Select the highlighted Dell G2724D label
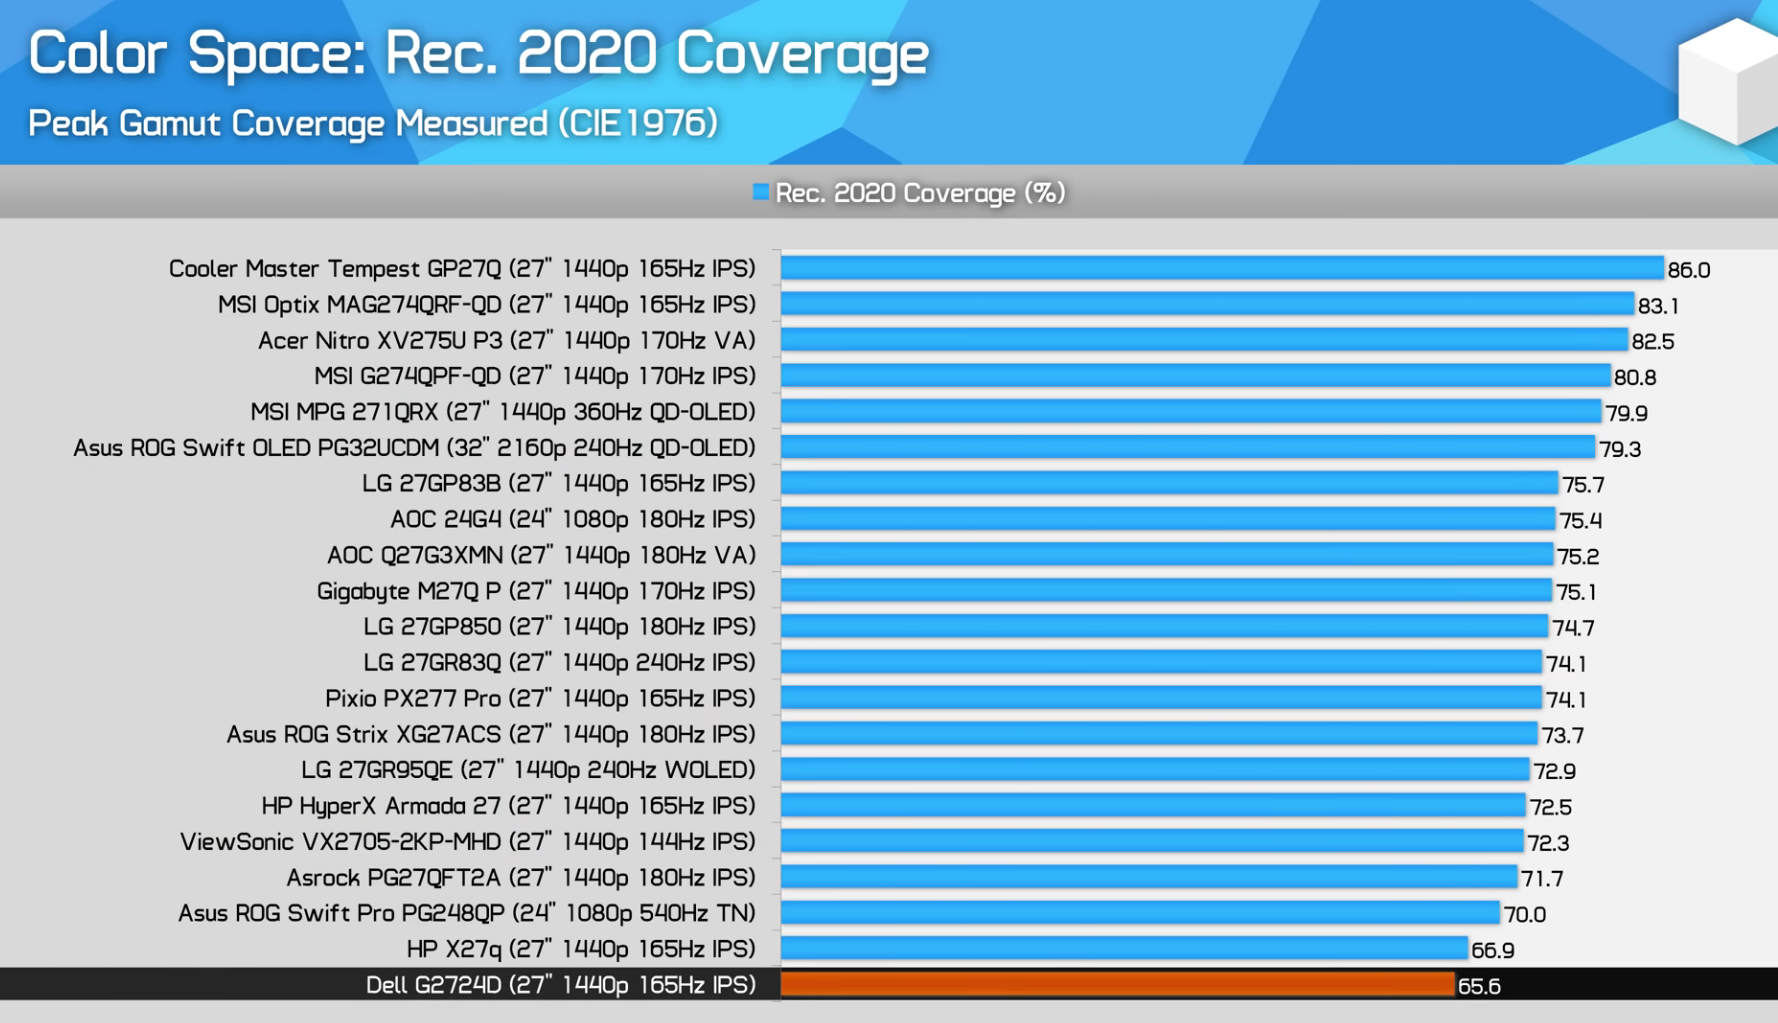 pos(561,985)
